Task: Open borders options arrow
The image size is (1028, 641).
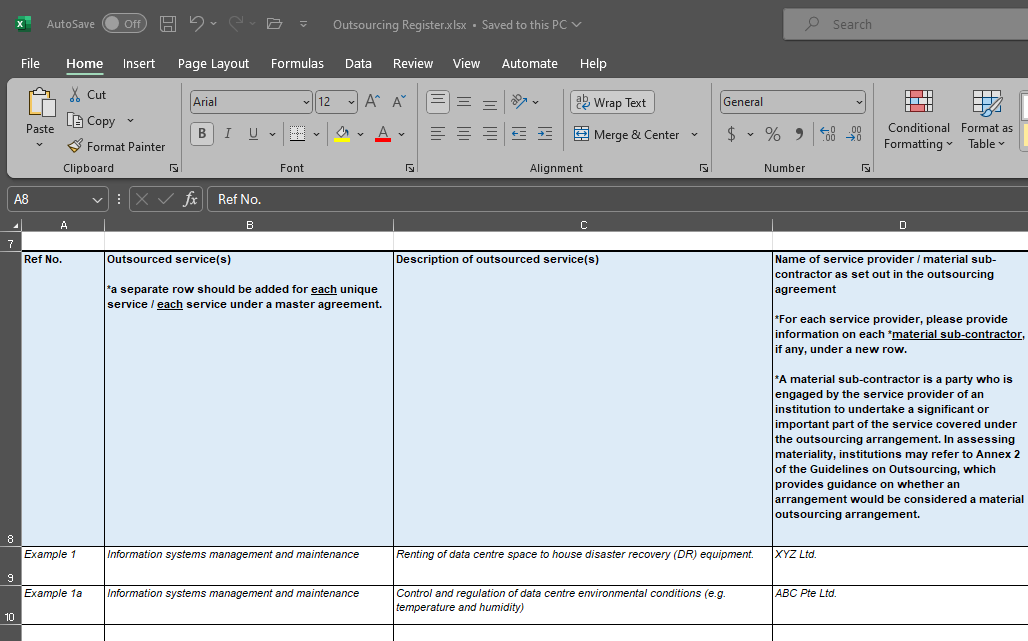Action: (x=316, y=134)
